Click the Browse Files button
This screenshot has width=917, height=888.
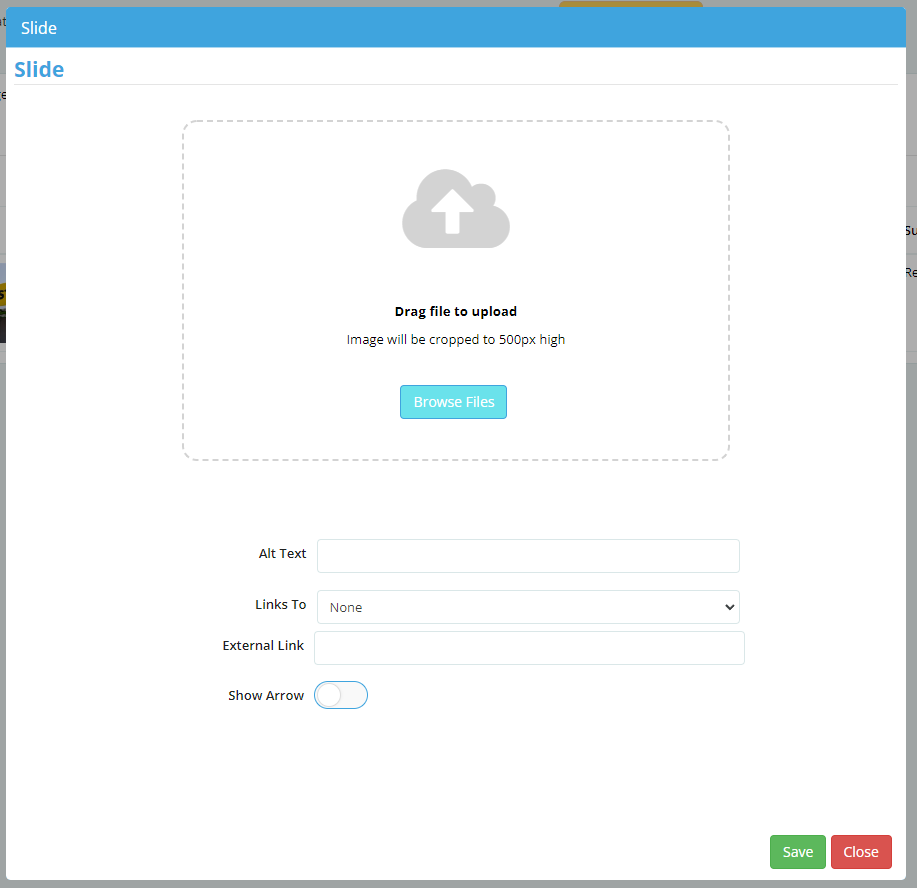[x=453, y=402]
